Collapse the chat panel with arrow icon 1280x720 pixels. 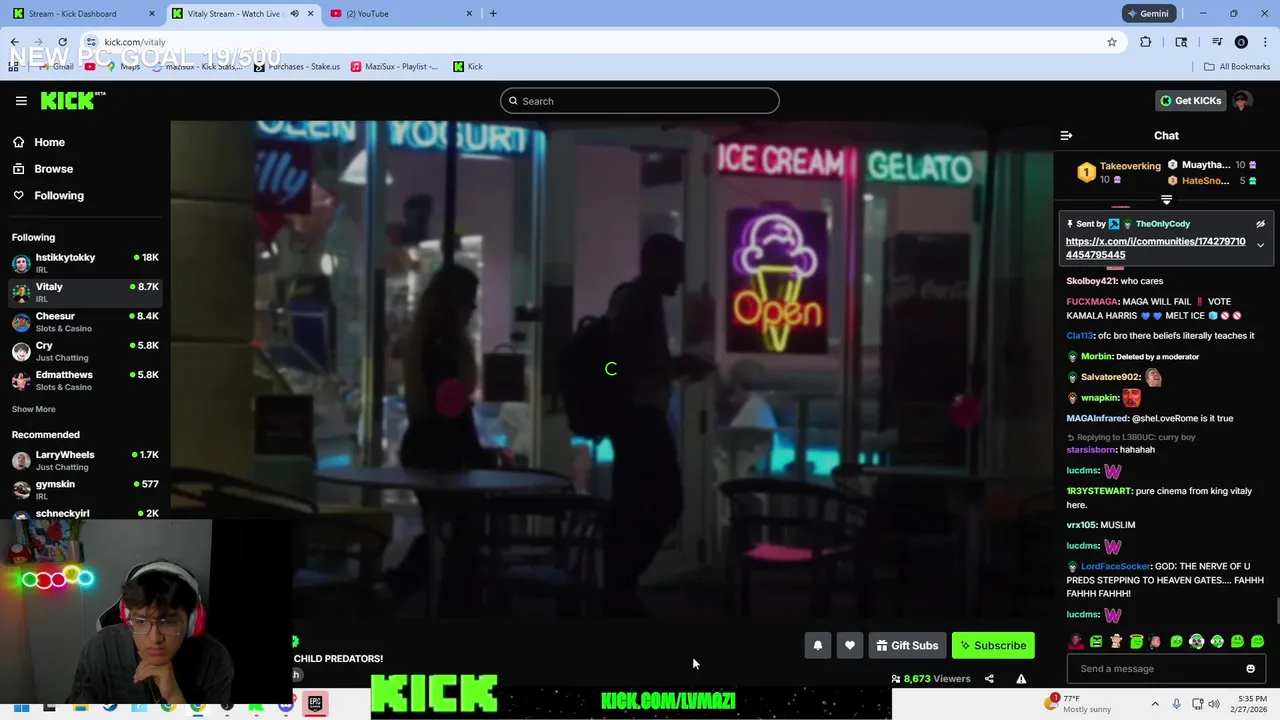(1066, 135)
